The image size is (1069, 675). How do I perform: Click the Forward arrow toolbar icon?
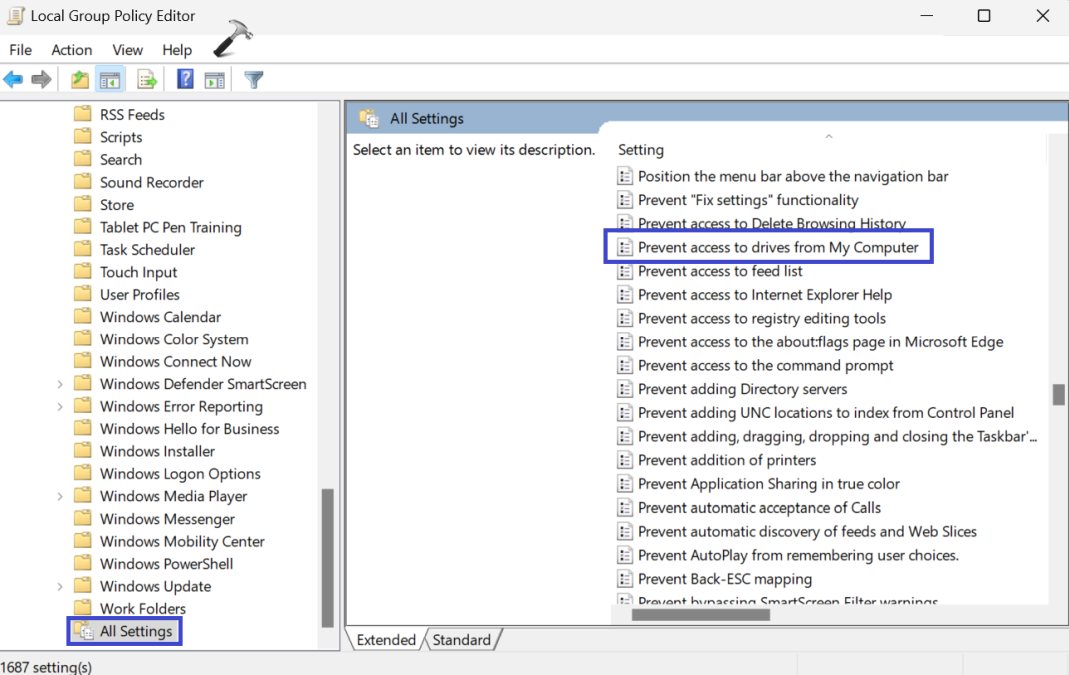click(x=41, y=79)
